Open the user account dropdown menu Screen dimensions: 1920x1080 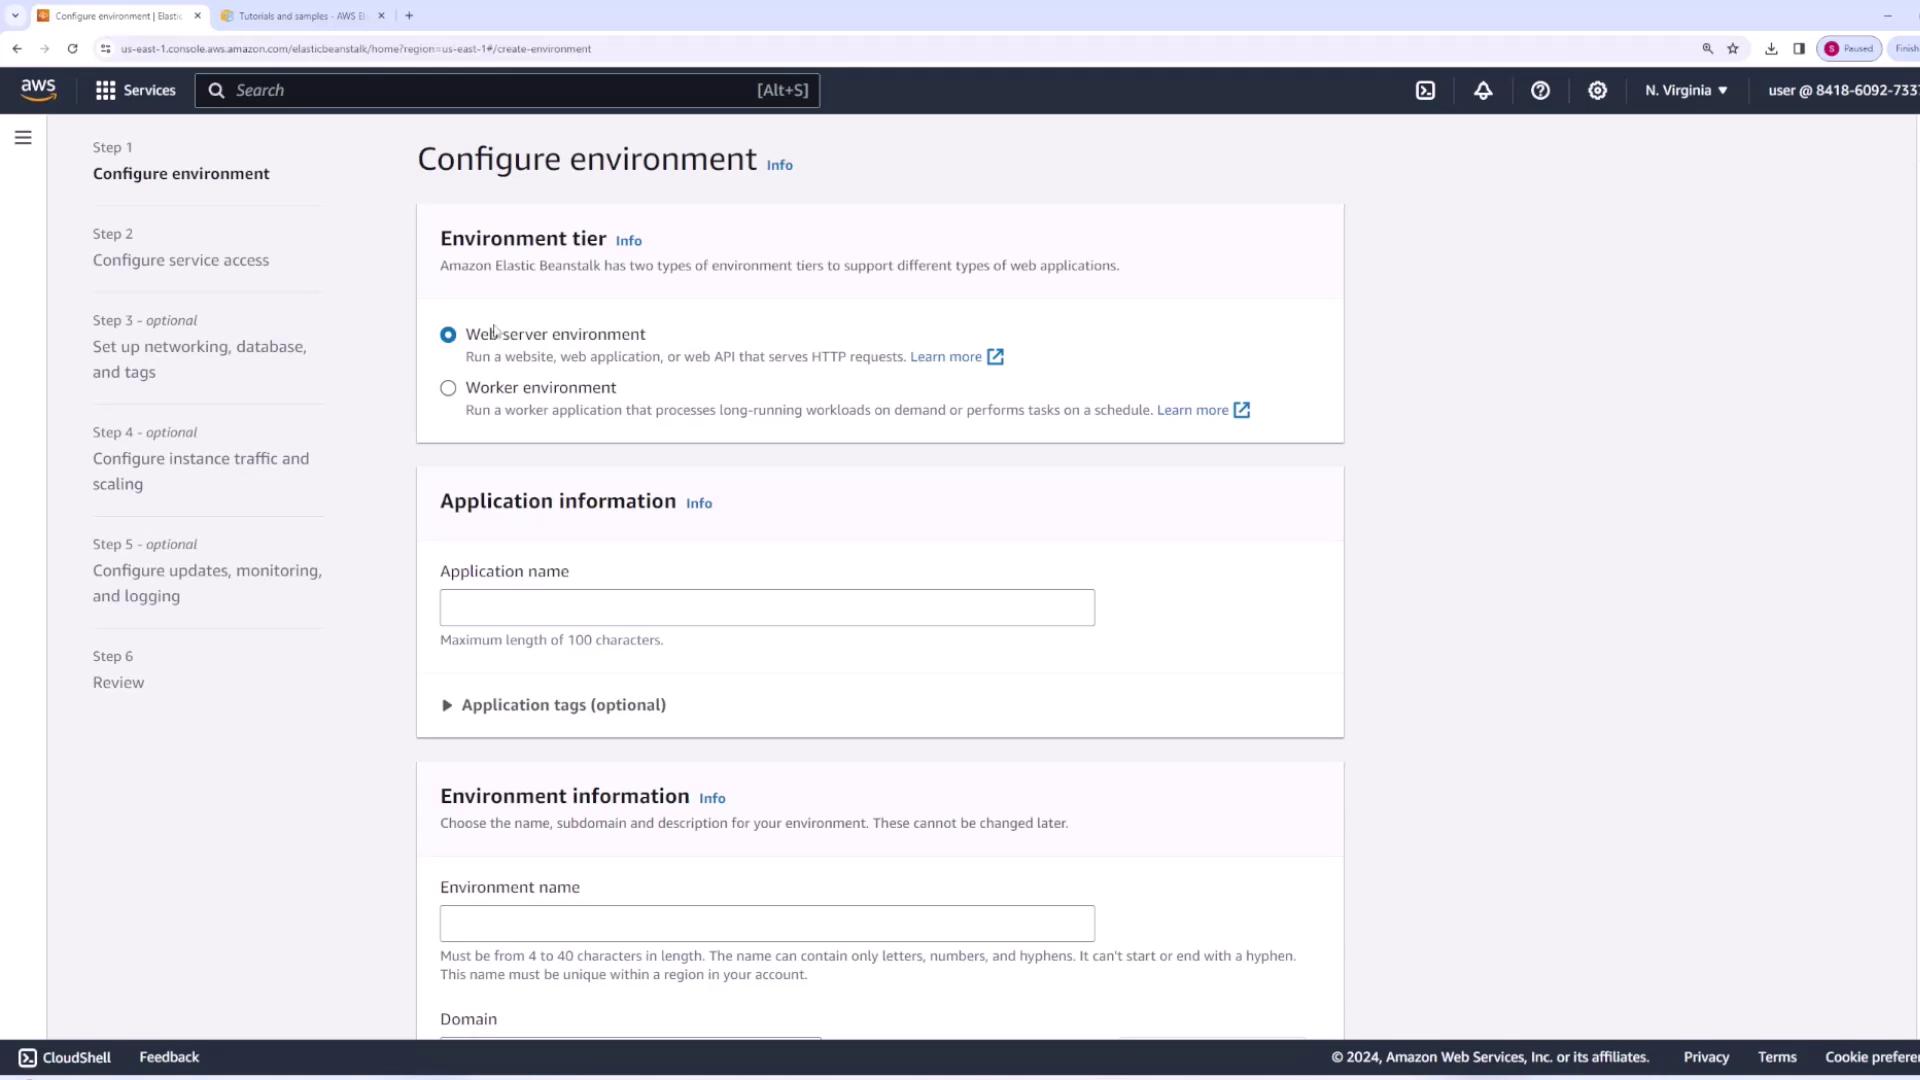1842,90
